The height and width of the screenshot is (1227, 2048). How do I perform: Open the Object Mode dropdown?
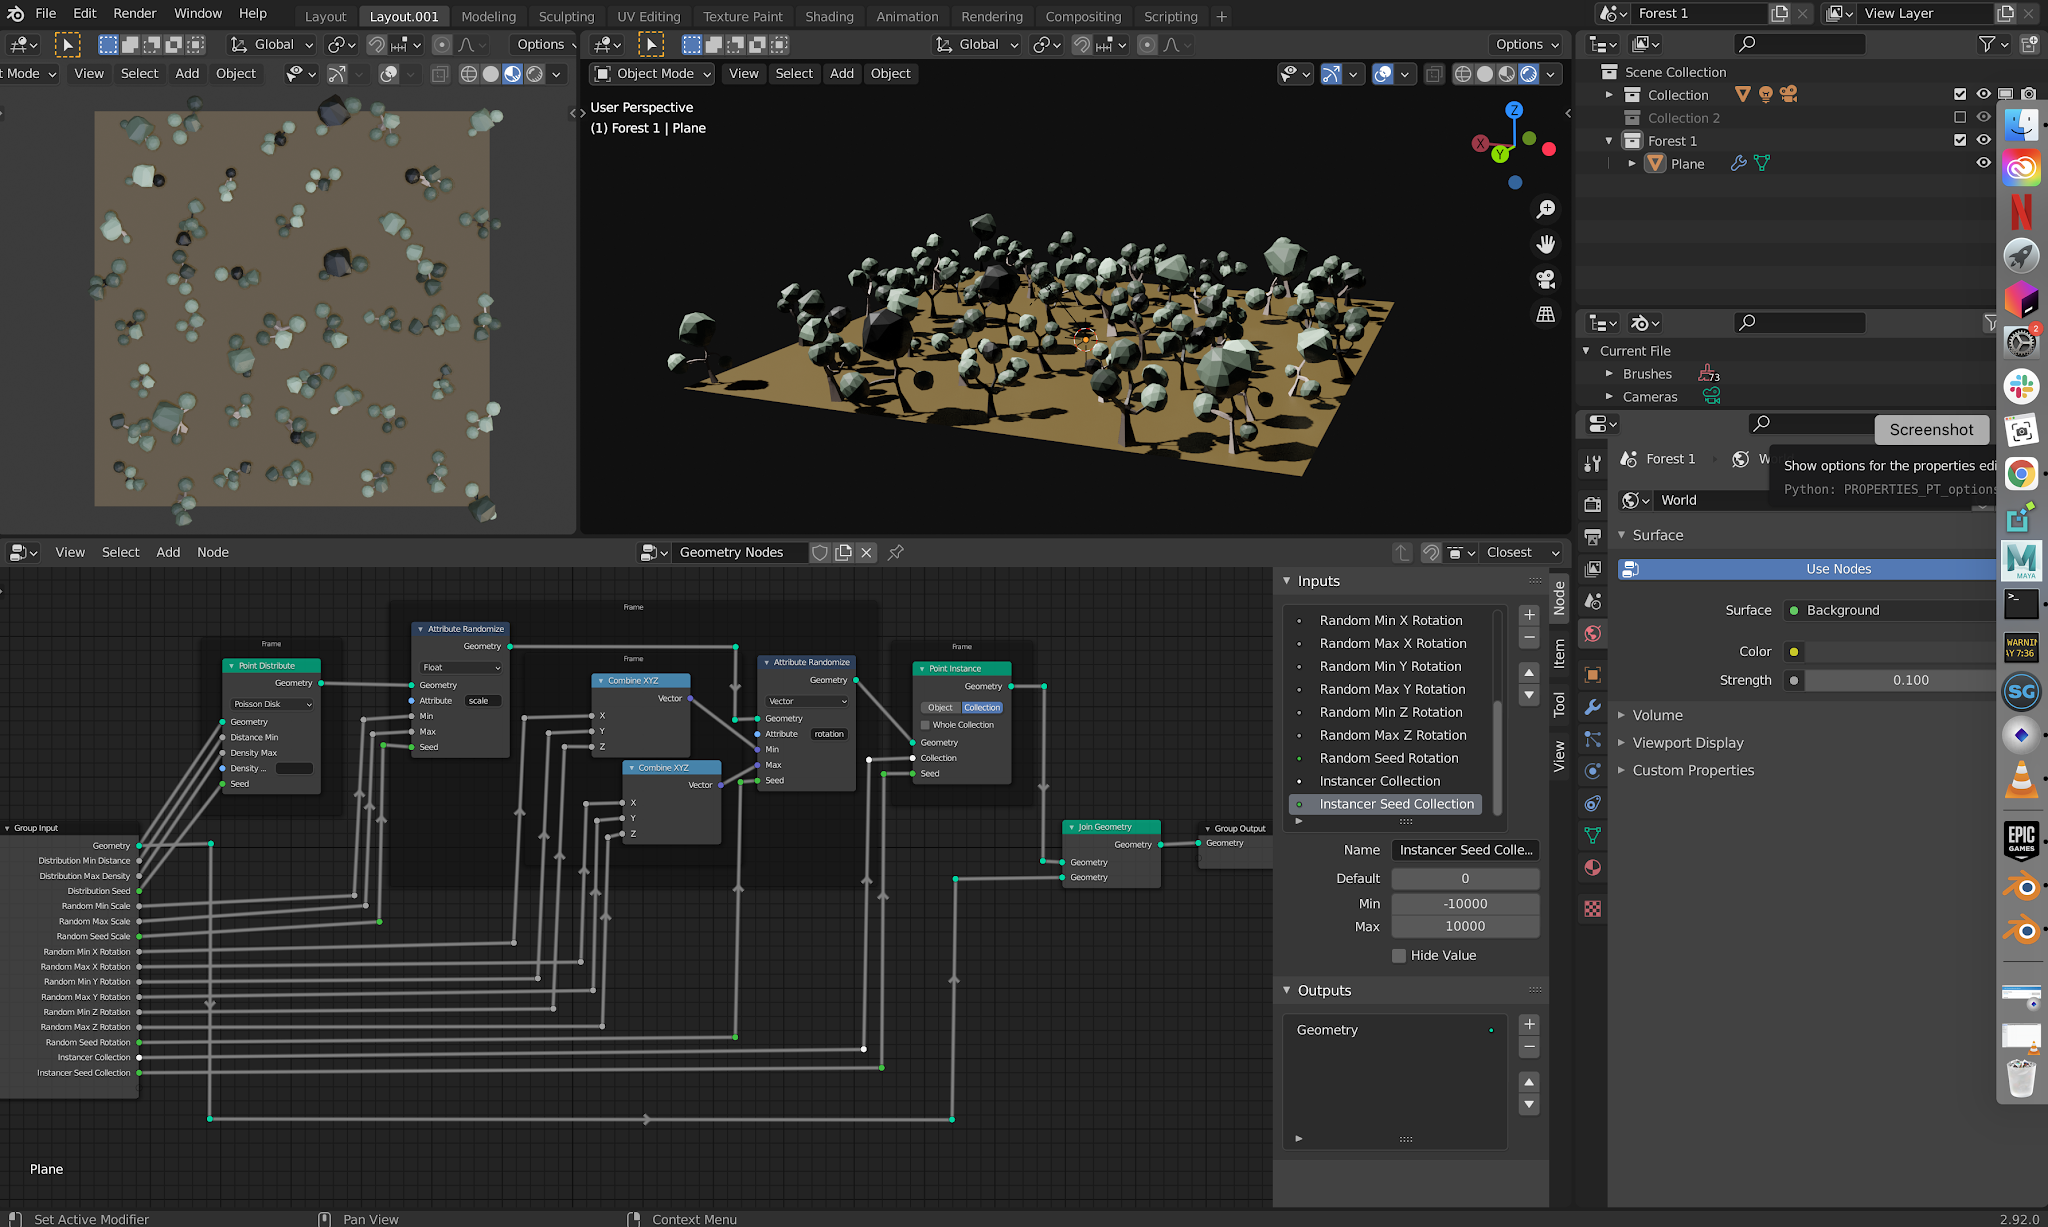click(652, 73)
